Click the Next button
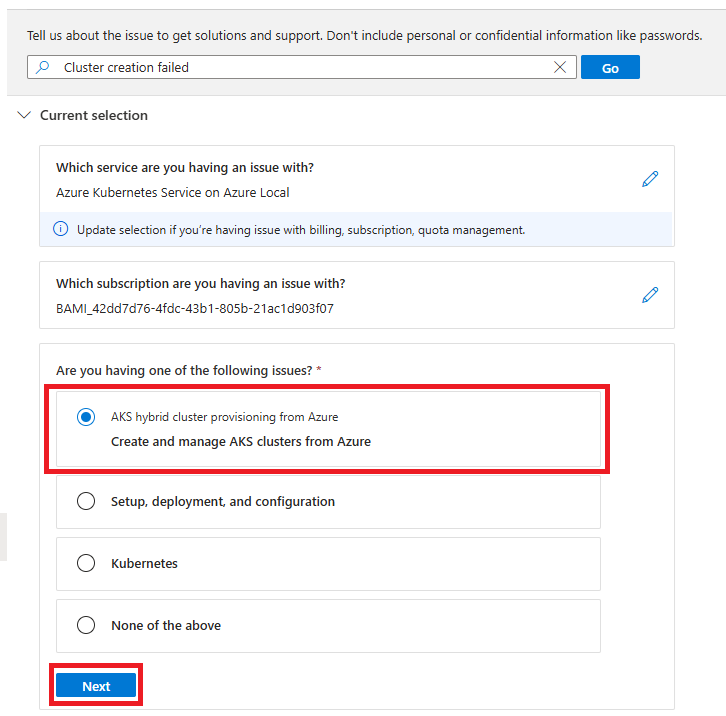The image size is (726, 716). [x=96, y=686]
